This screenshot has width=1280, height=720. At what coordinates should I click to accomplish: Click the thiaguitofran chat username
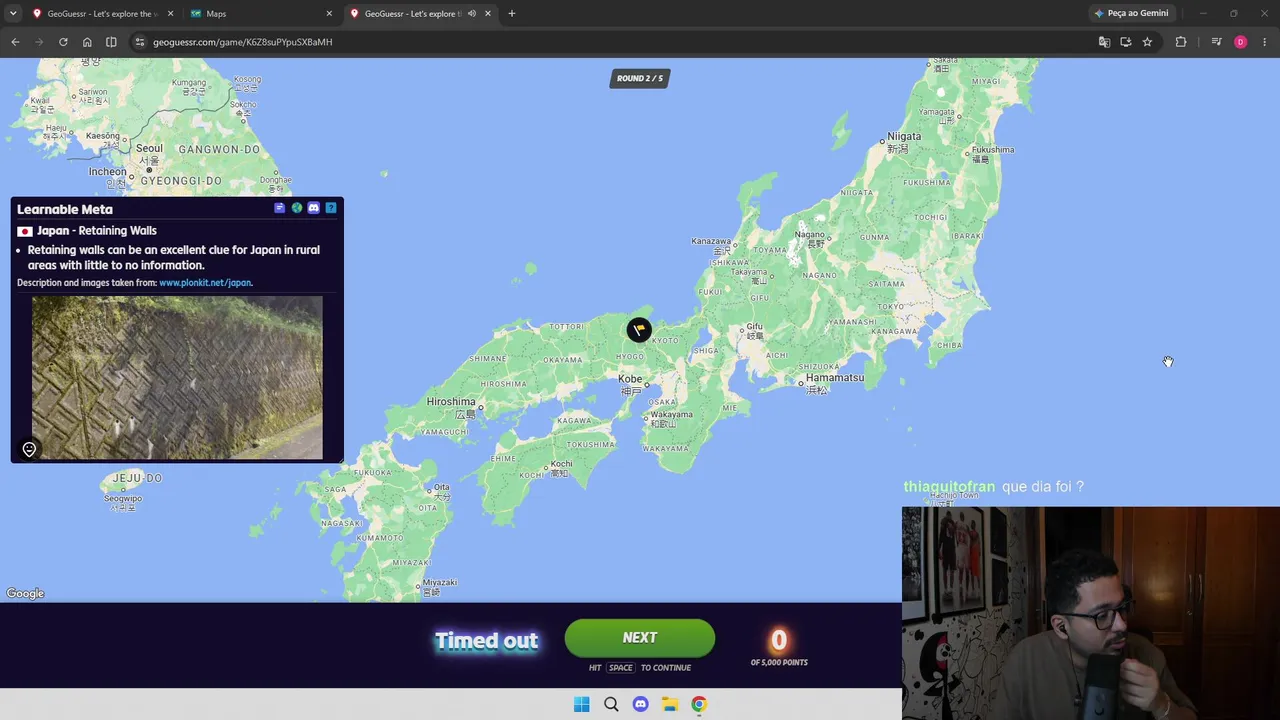point(949,487)
